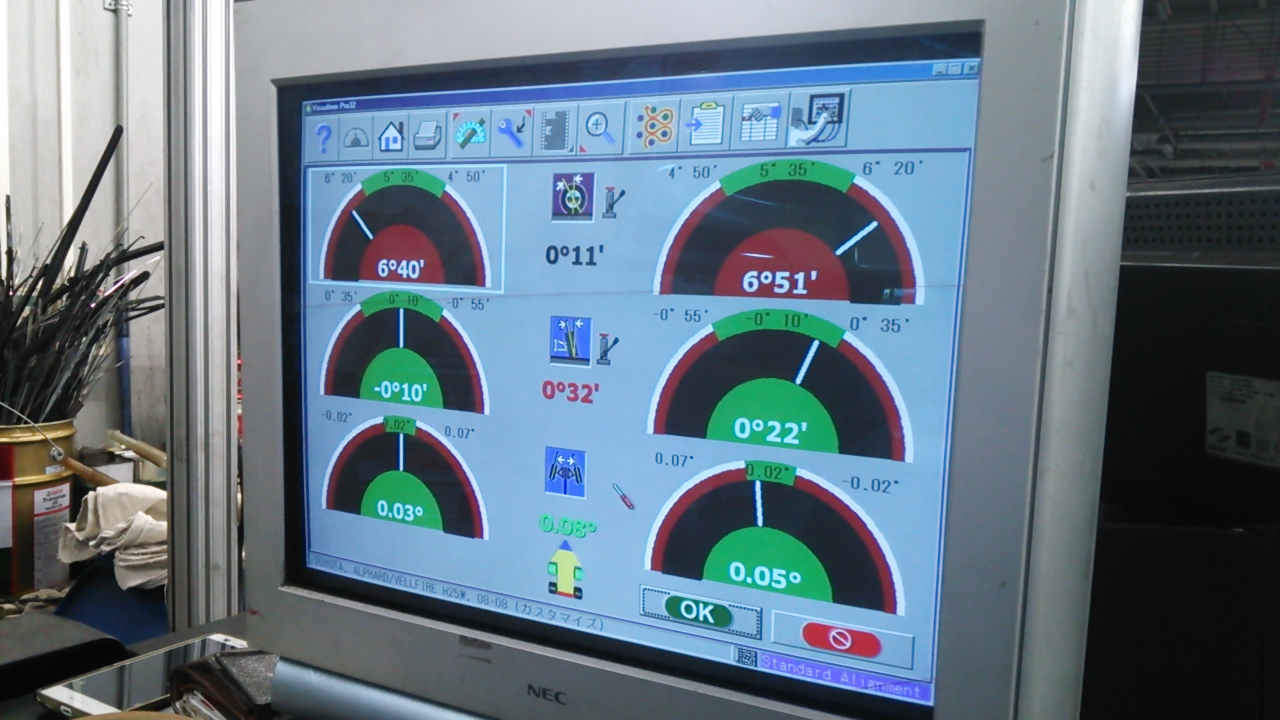Open the protractor measure tool
This screenshot has width=1280, height=720.
click(470, 131)
